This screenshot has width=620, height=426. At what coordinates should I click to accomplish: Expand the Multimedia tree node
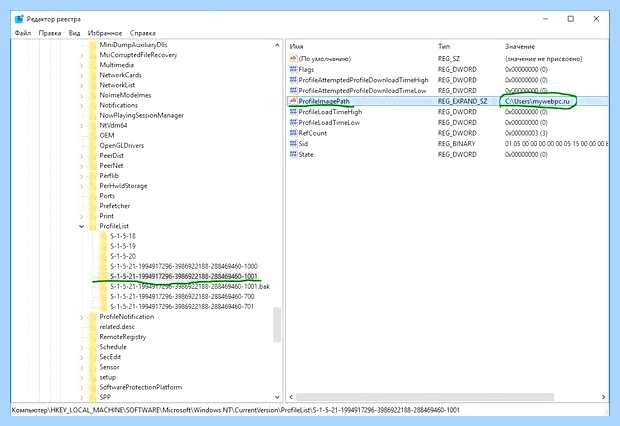tap(81, 65)
